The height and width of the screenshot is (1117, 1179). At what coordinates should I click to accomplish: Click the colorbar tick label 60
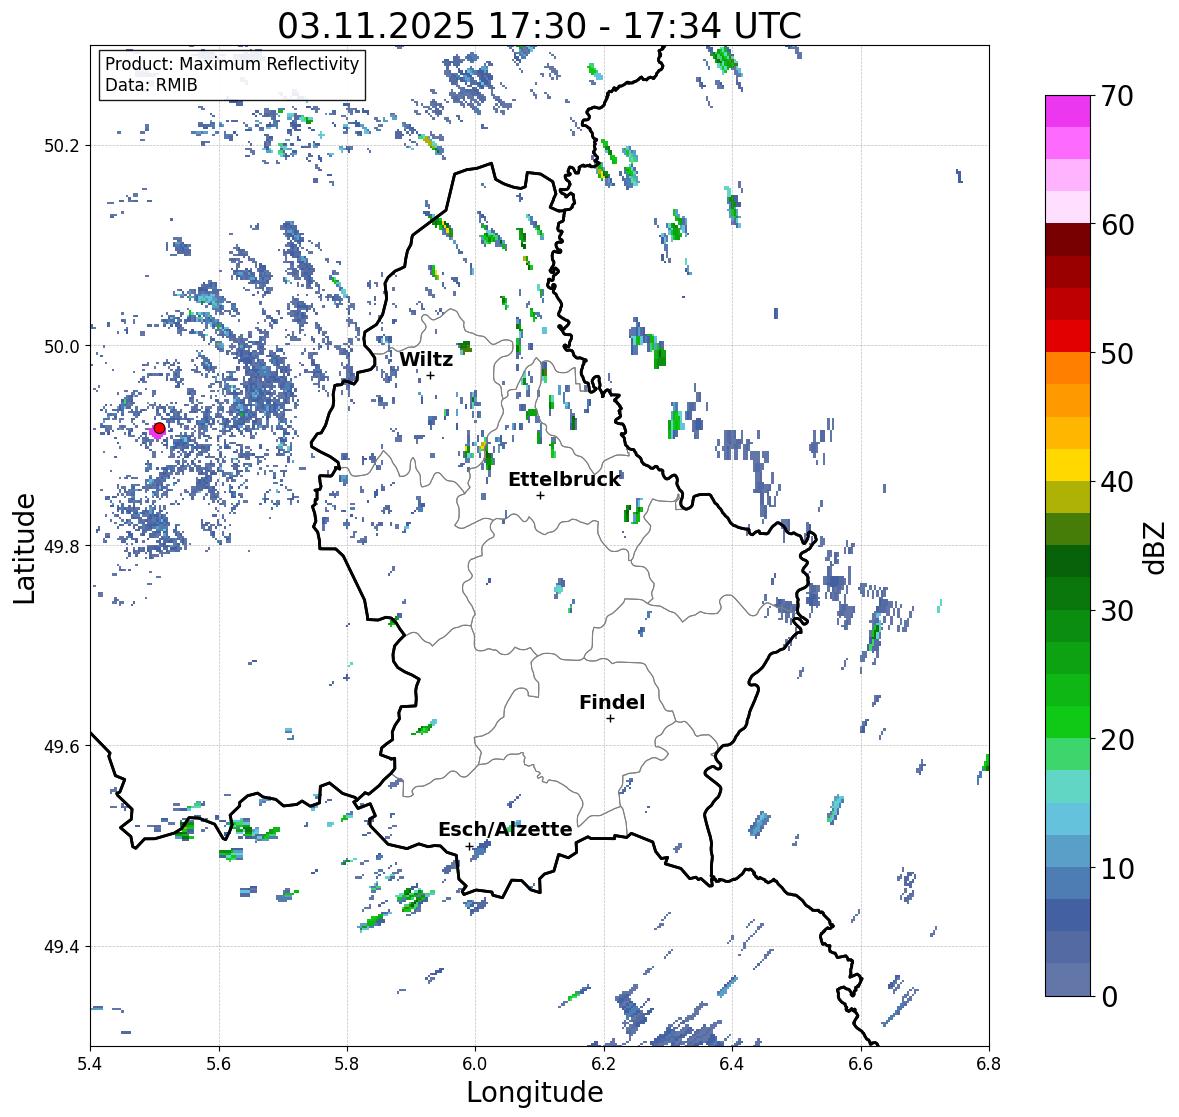coord(1117,225)
